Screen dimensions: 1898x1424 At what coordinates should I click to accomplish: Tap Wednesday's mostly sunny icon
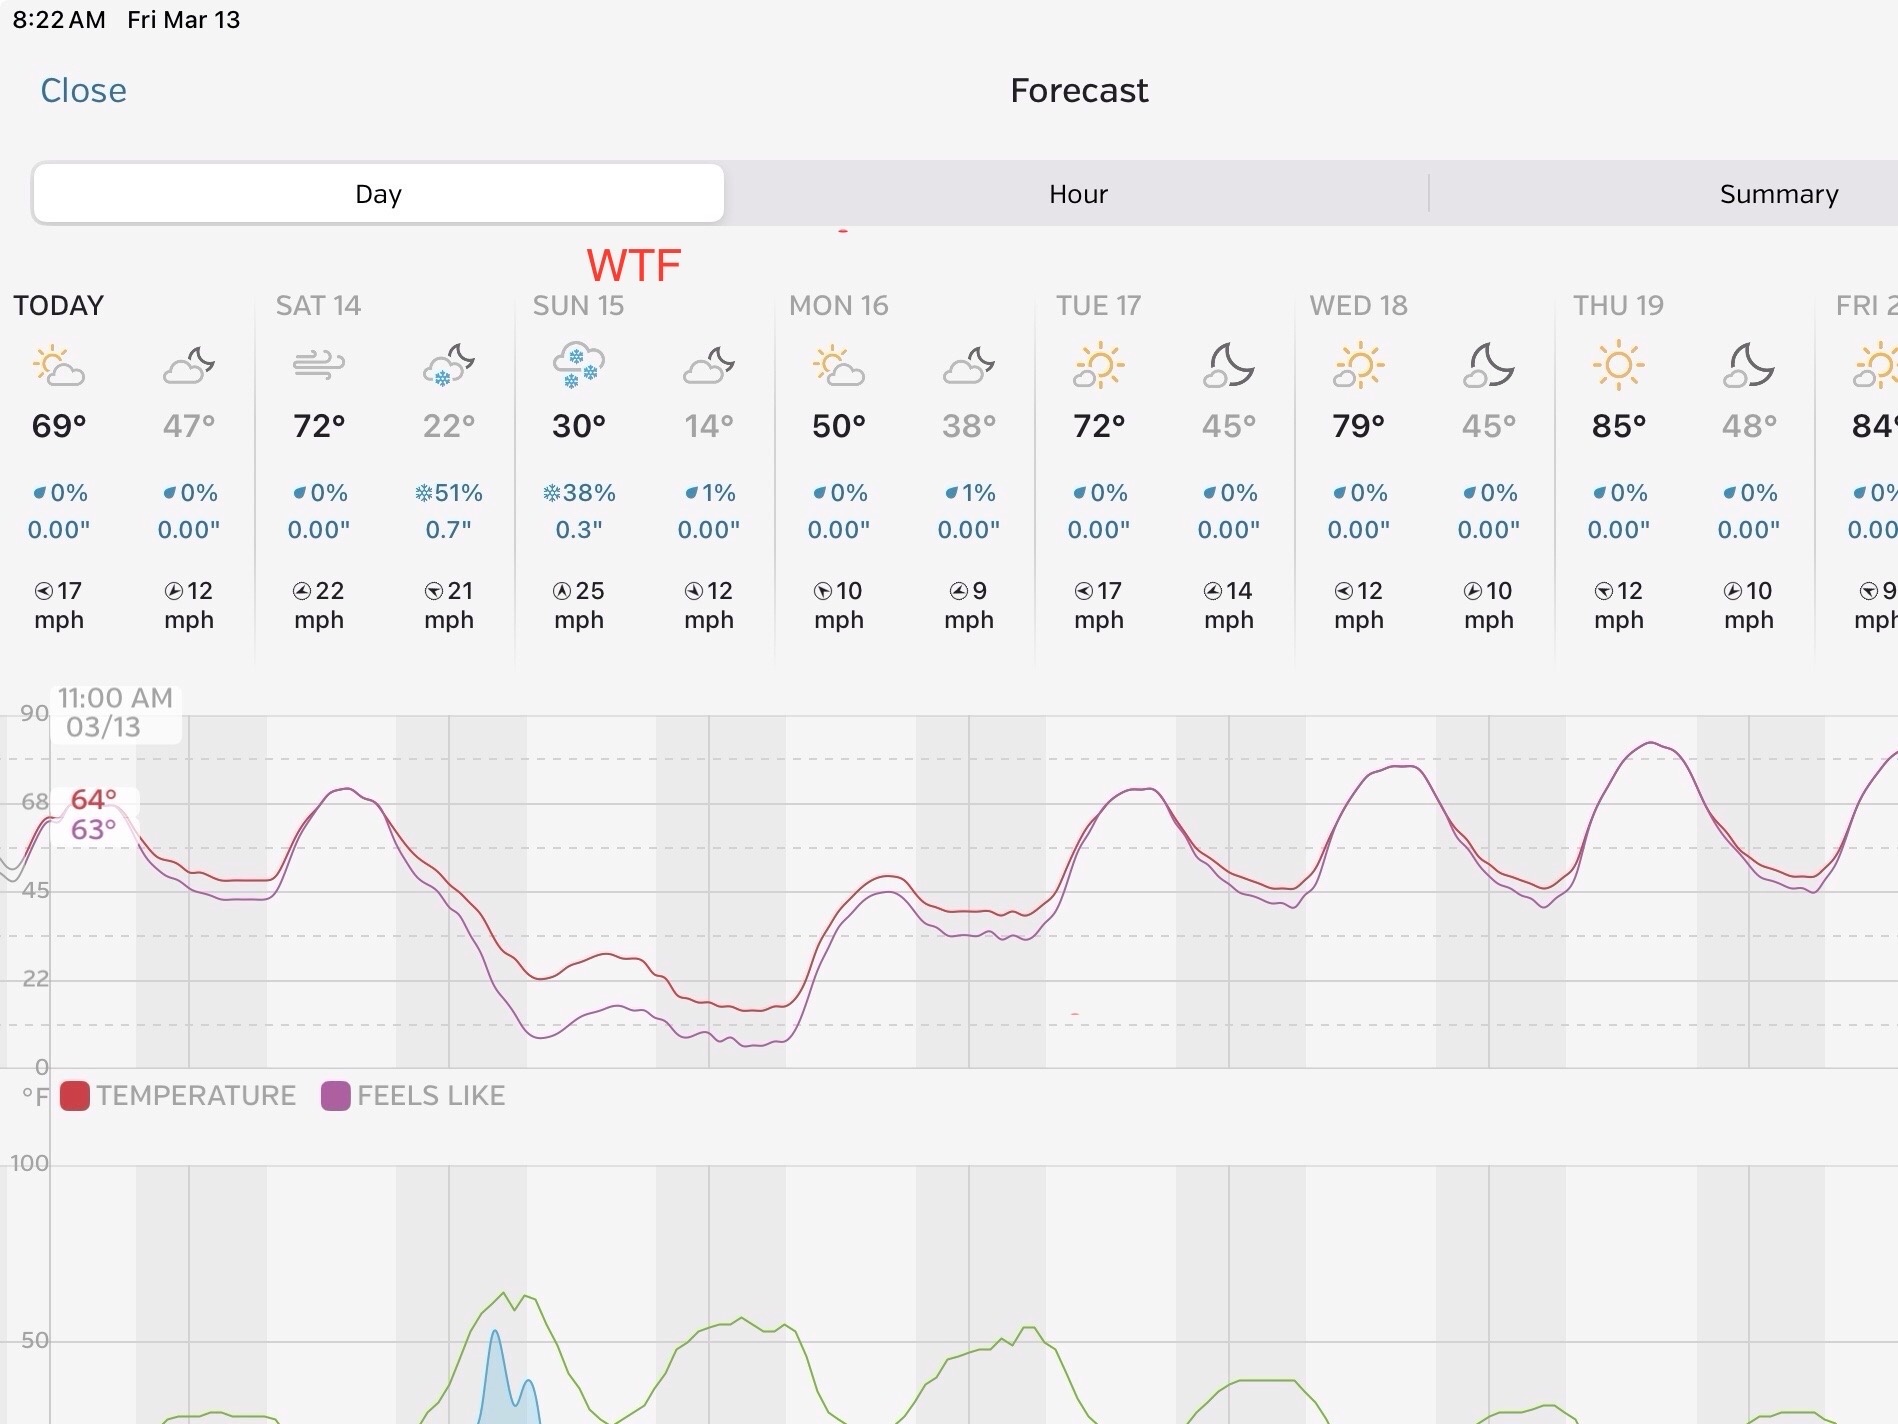(1358, 366)
